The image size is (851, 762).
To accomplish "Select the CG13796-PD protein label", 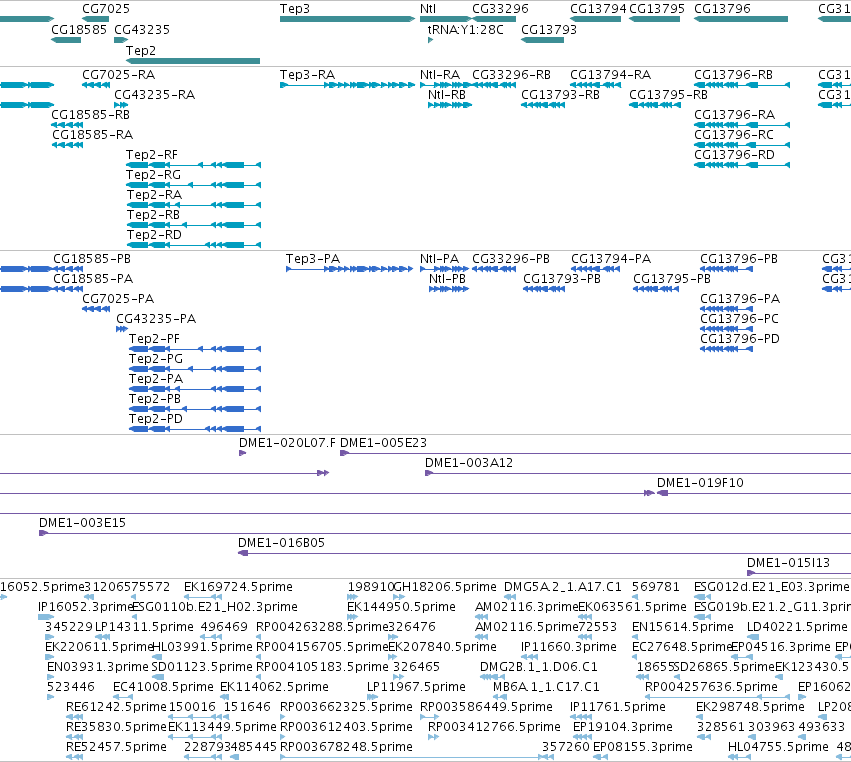I will pos(740,339).
